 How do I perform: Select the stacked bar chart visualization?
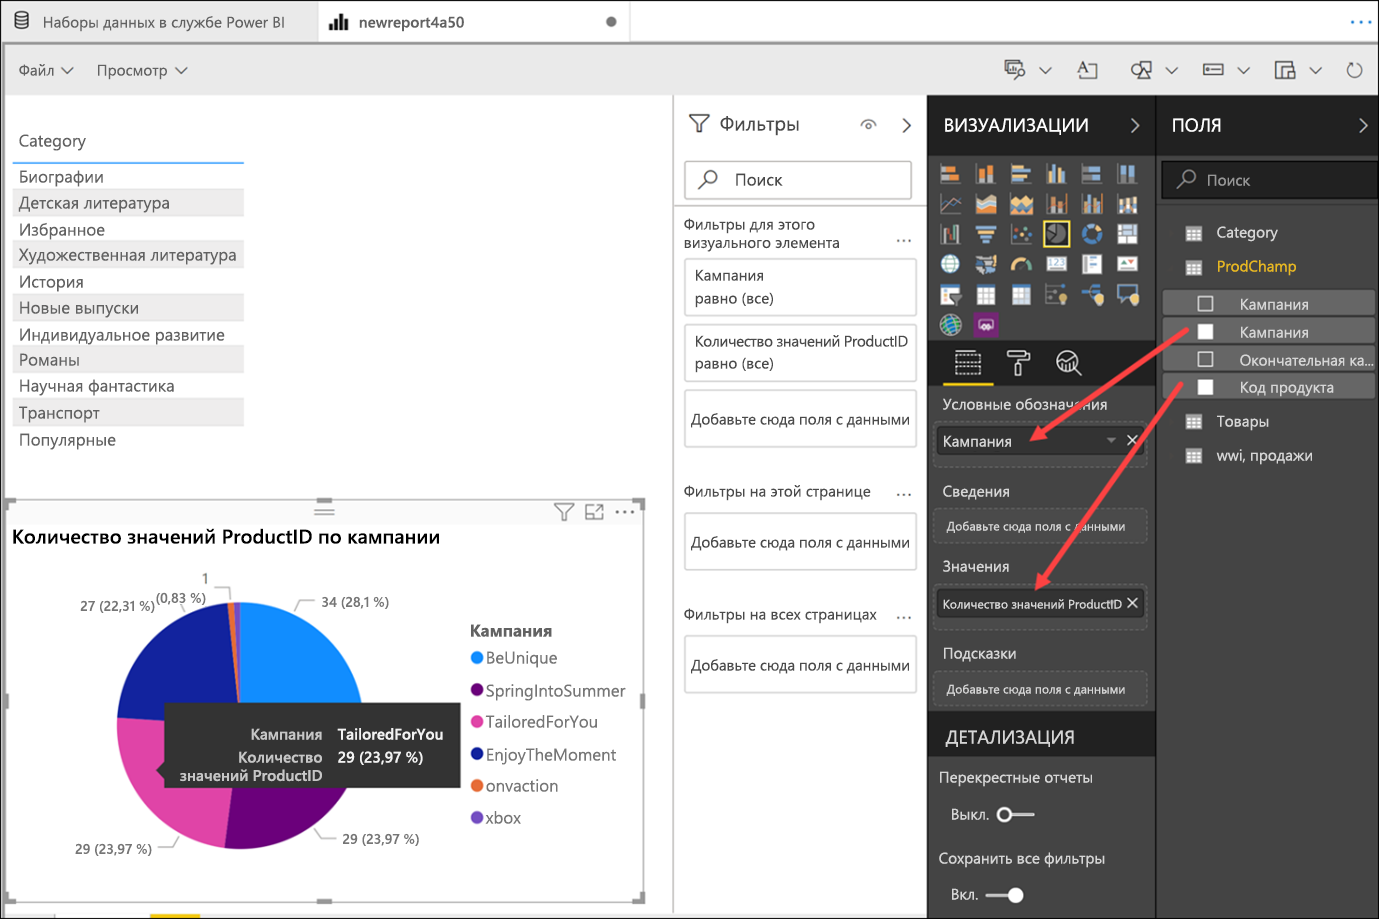coord(950,174)
